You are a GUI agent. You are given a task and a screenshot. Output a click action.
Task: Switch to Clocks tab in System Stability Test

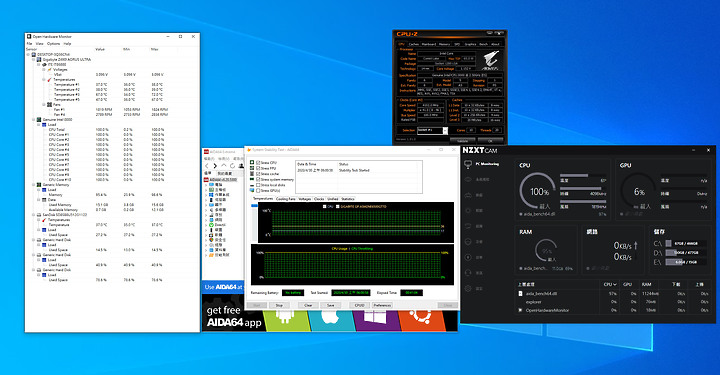[319, 199]
